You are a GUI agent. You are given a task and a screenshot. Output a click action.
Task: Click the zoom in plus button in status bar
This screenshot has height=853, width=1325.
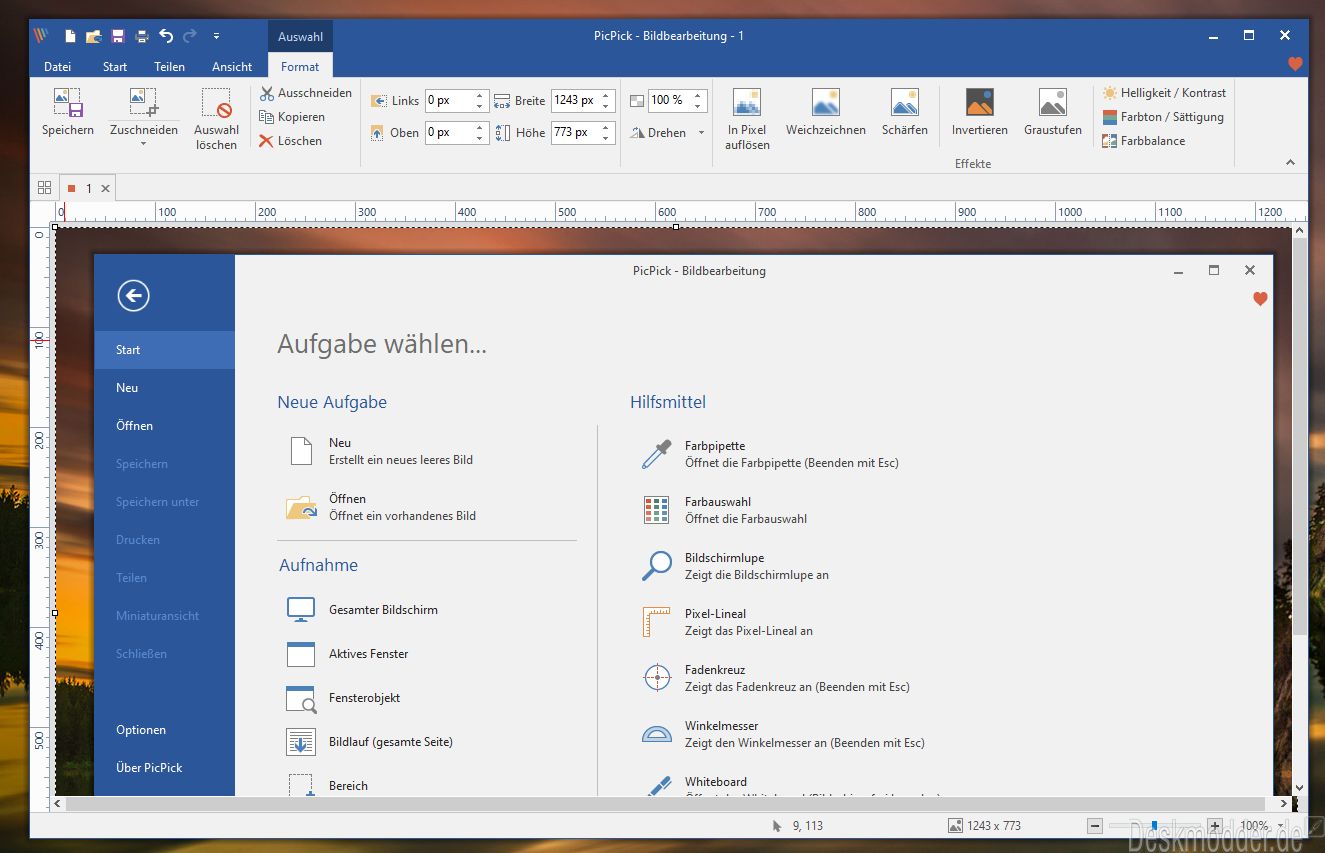tap(1214, 826)
